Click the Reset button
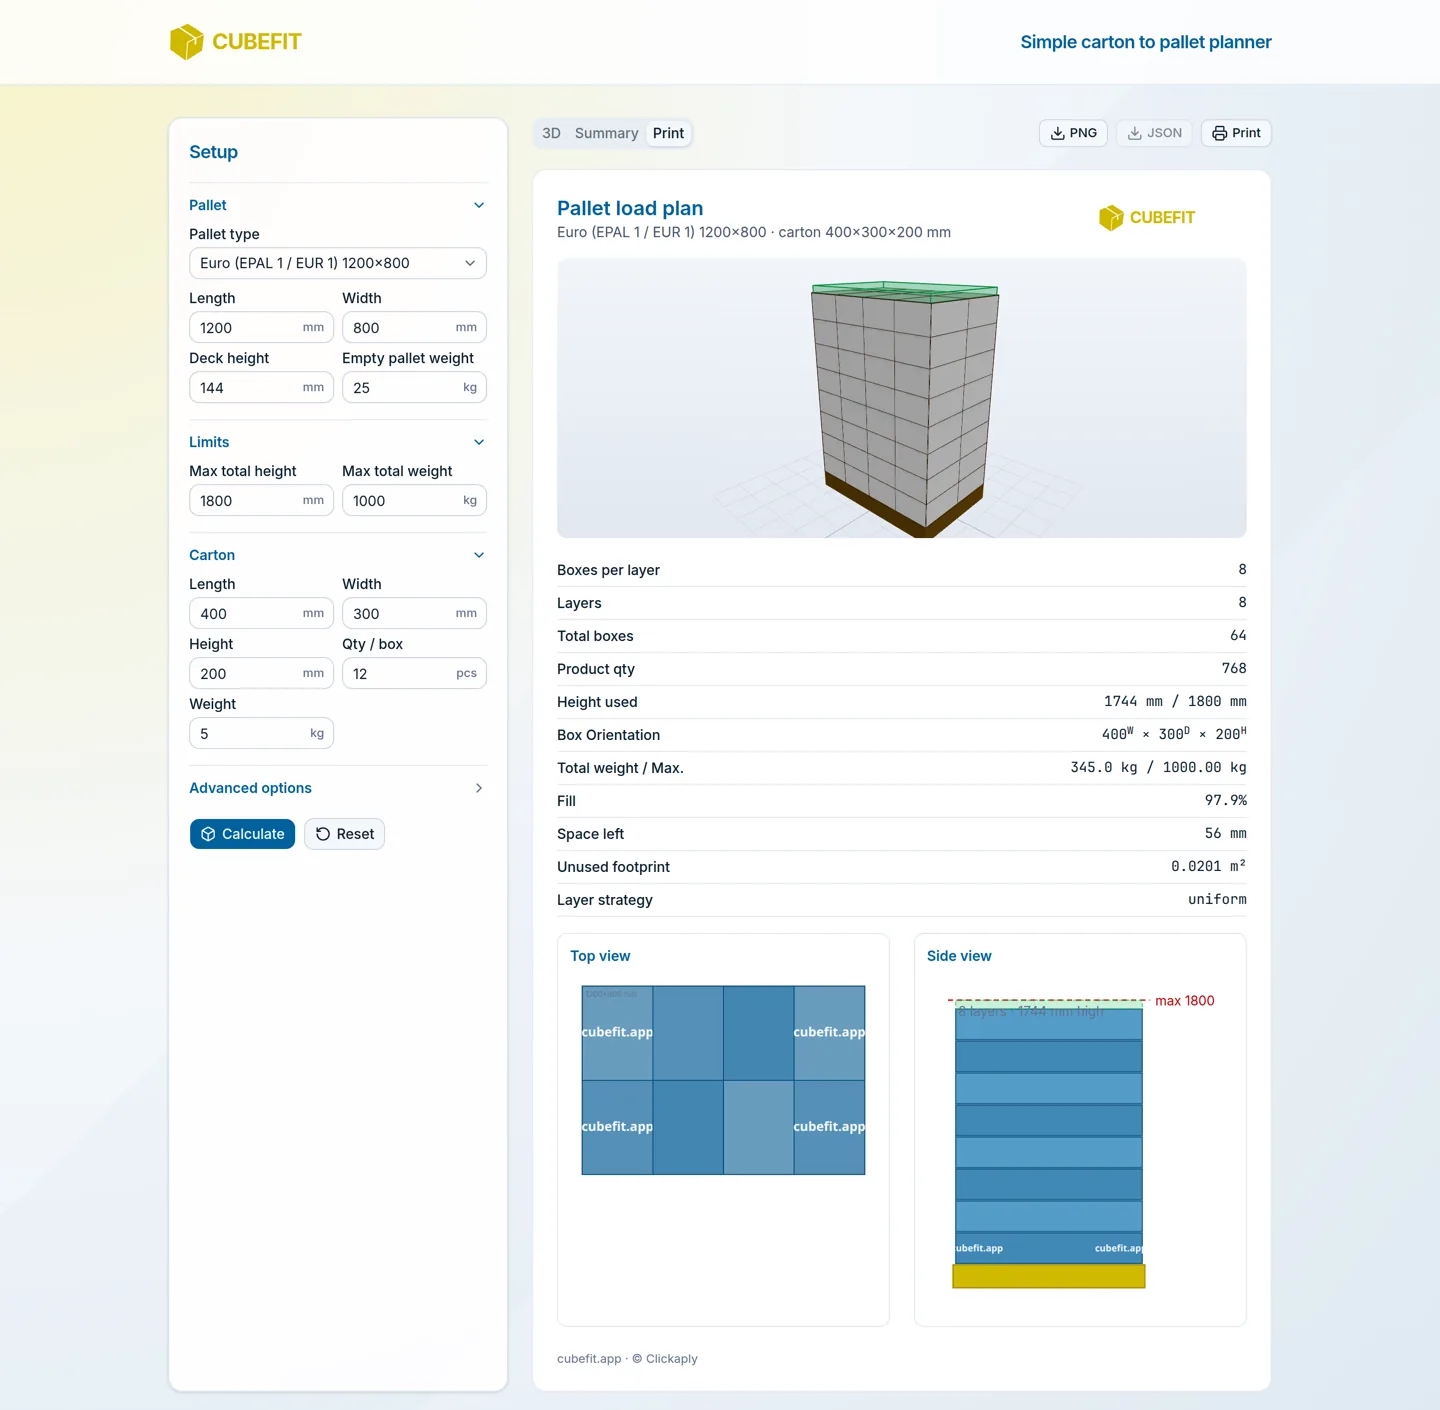Screen dimensions: 1440x1410 click(345, 834)
